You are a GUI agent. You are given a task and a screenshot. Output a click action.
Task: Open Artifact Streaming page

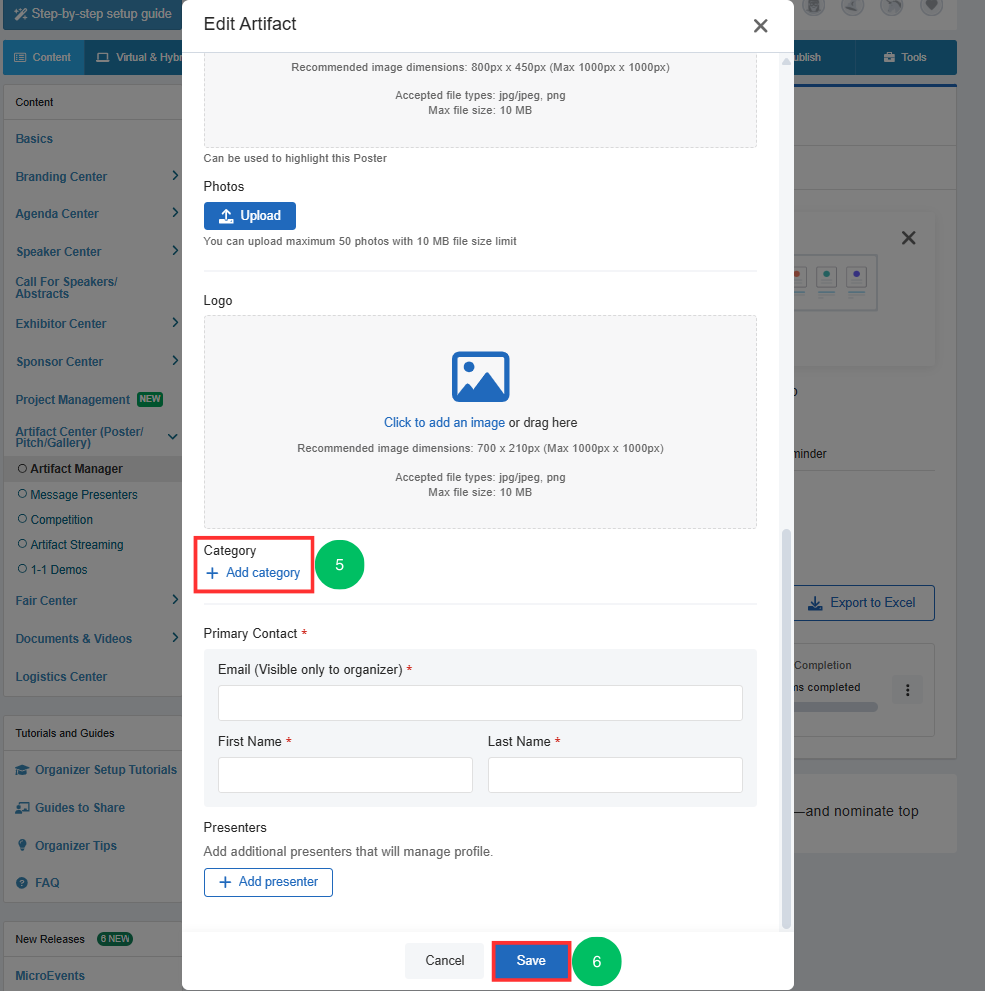pos(77,545)
